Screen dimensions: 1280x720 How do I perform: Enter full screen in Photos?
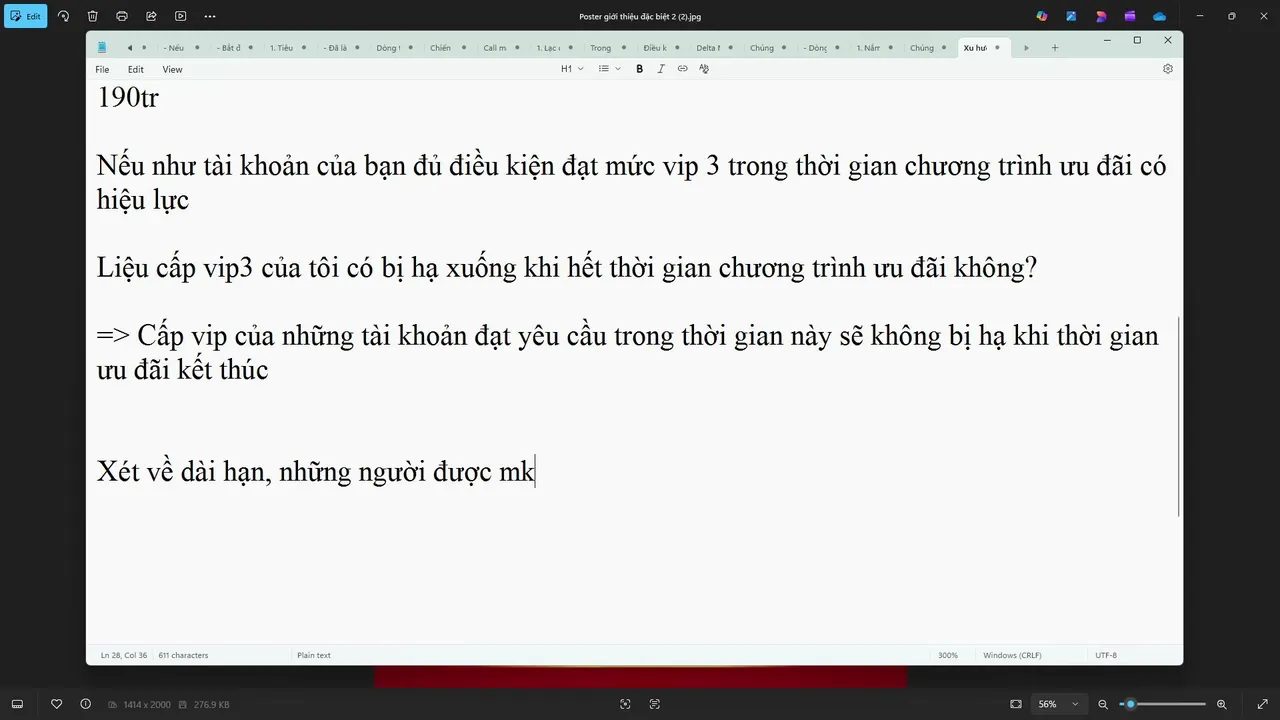1261,704
